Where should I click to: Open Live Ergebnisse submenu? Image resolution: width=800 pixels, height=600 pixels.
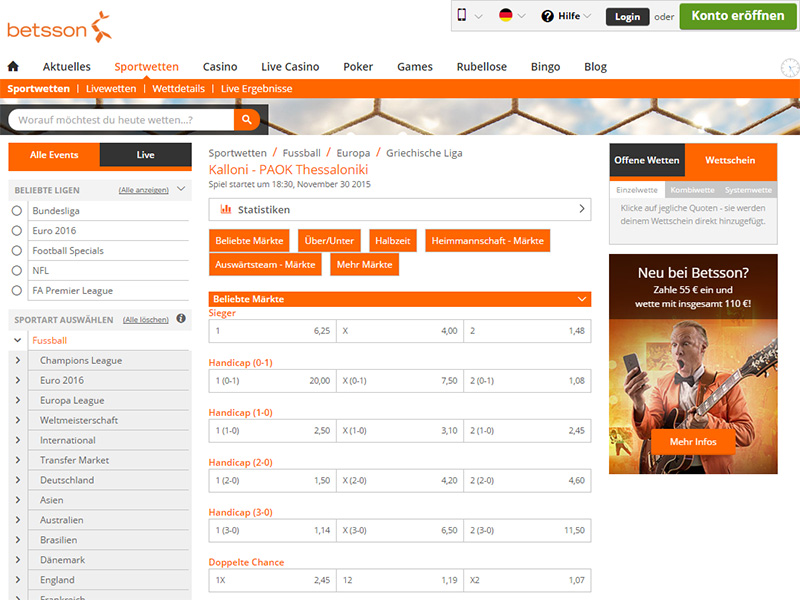(257, 89)
